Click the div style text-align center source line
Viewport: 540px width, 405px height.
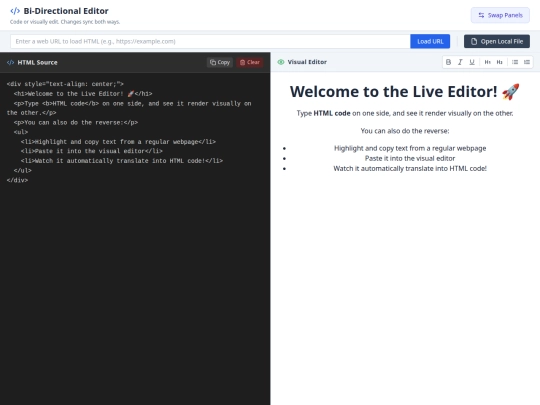coord(65,84)
